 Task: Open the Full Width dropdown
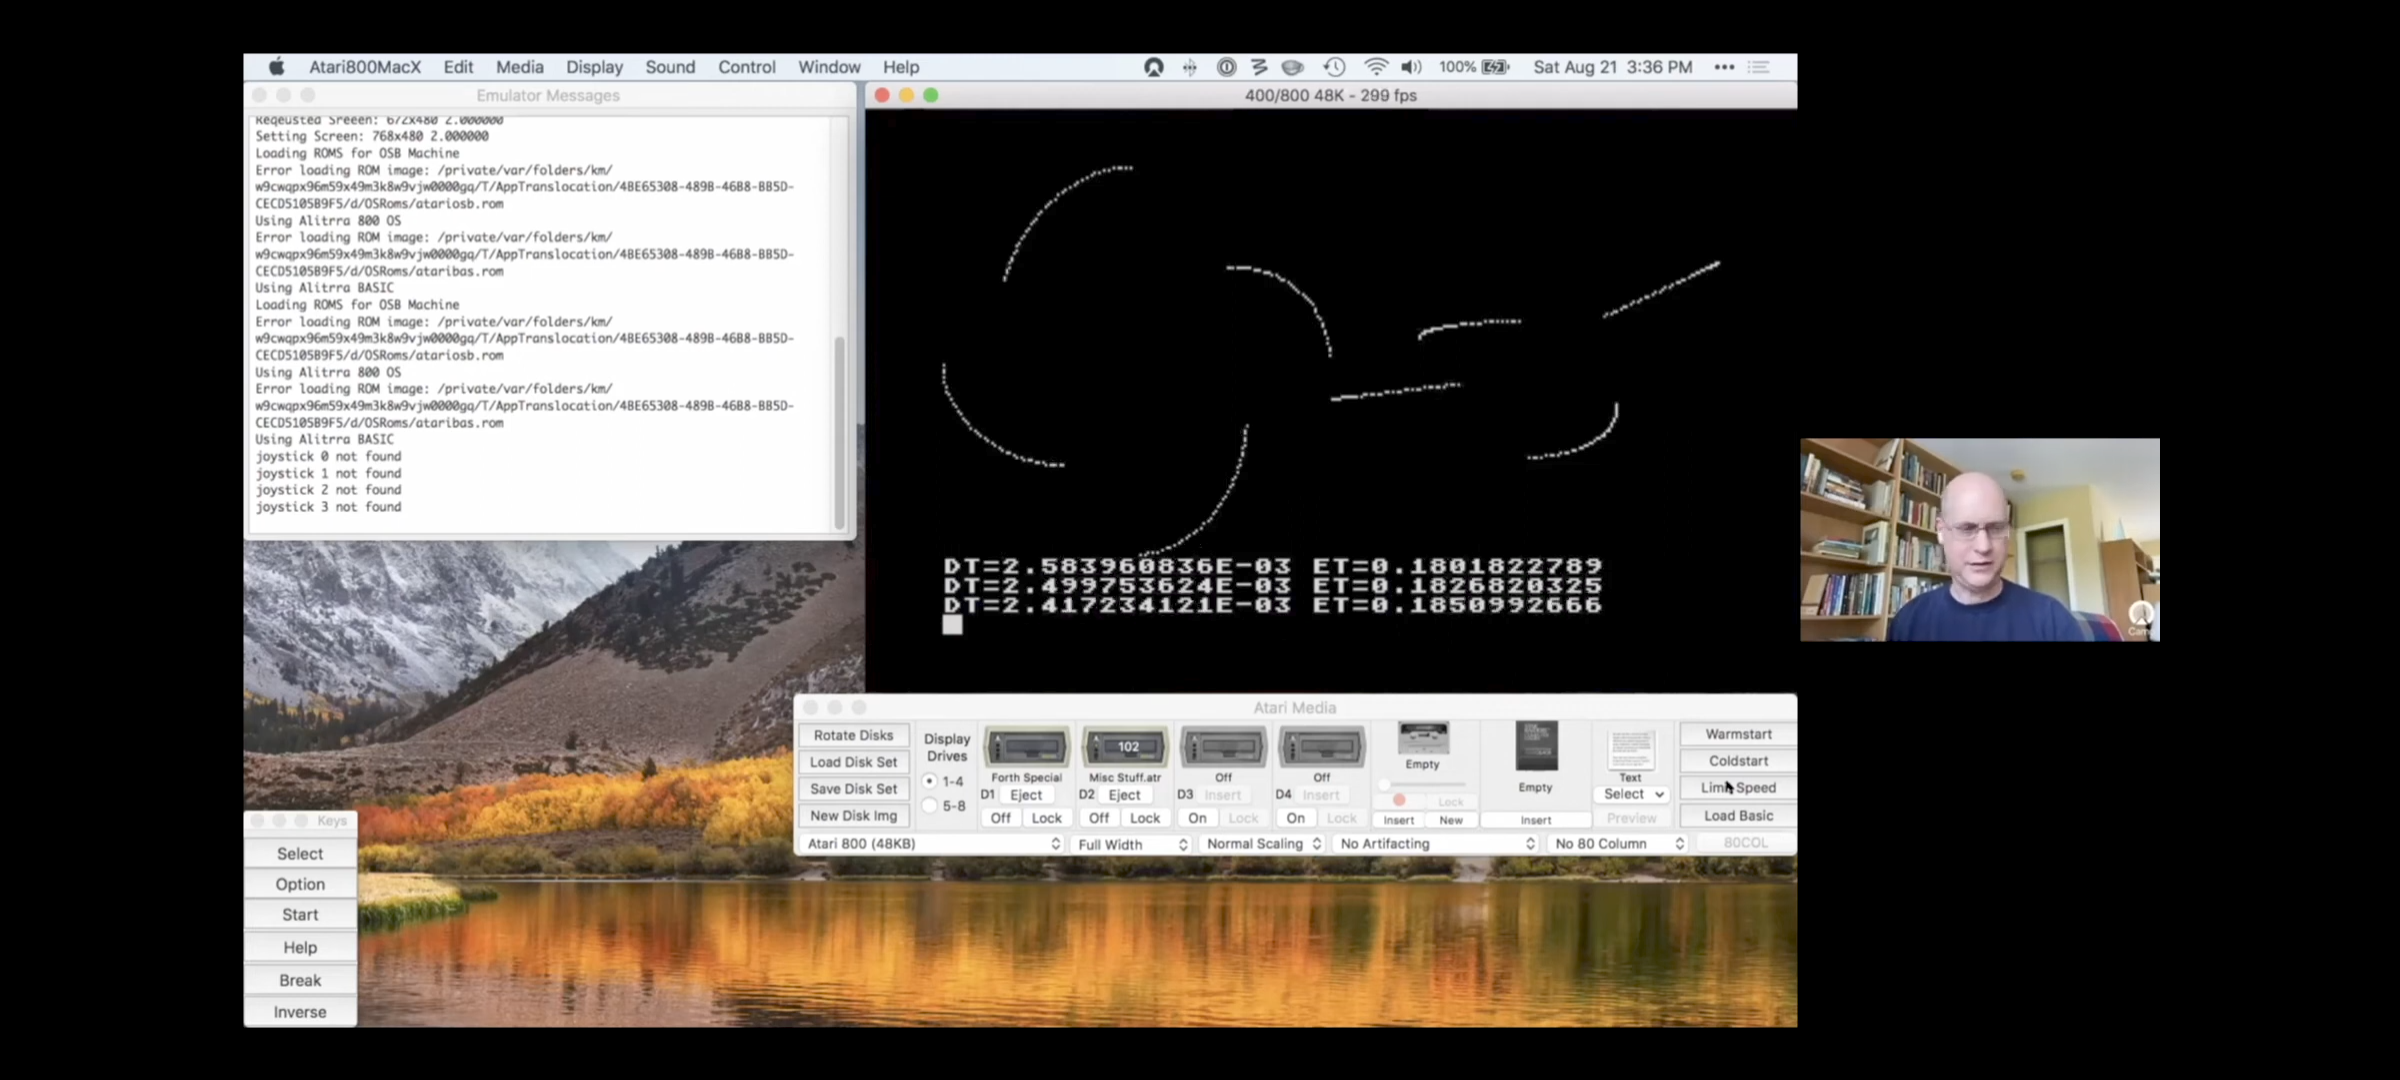(x=1131, y=844)
